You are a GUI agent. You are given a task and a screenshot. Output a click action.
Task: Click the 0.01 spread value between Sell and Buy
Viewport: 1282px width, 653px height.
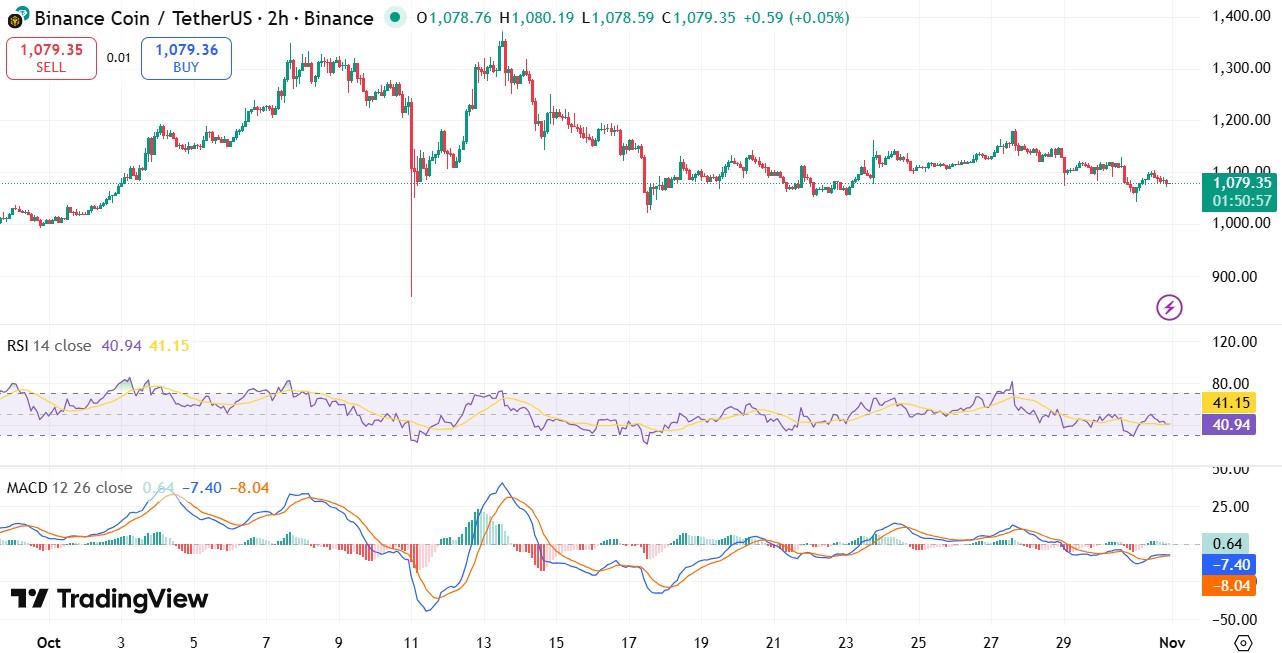pos(118,58)
